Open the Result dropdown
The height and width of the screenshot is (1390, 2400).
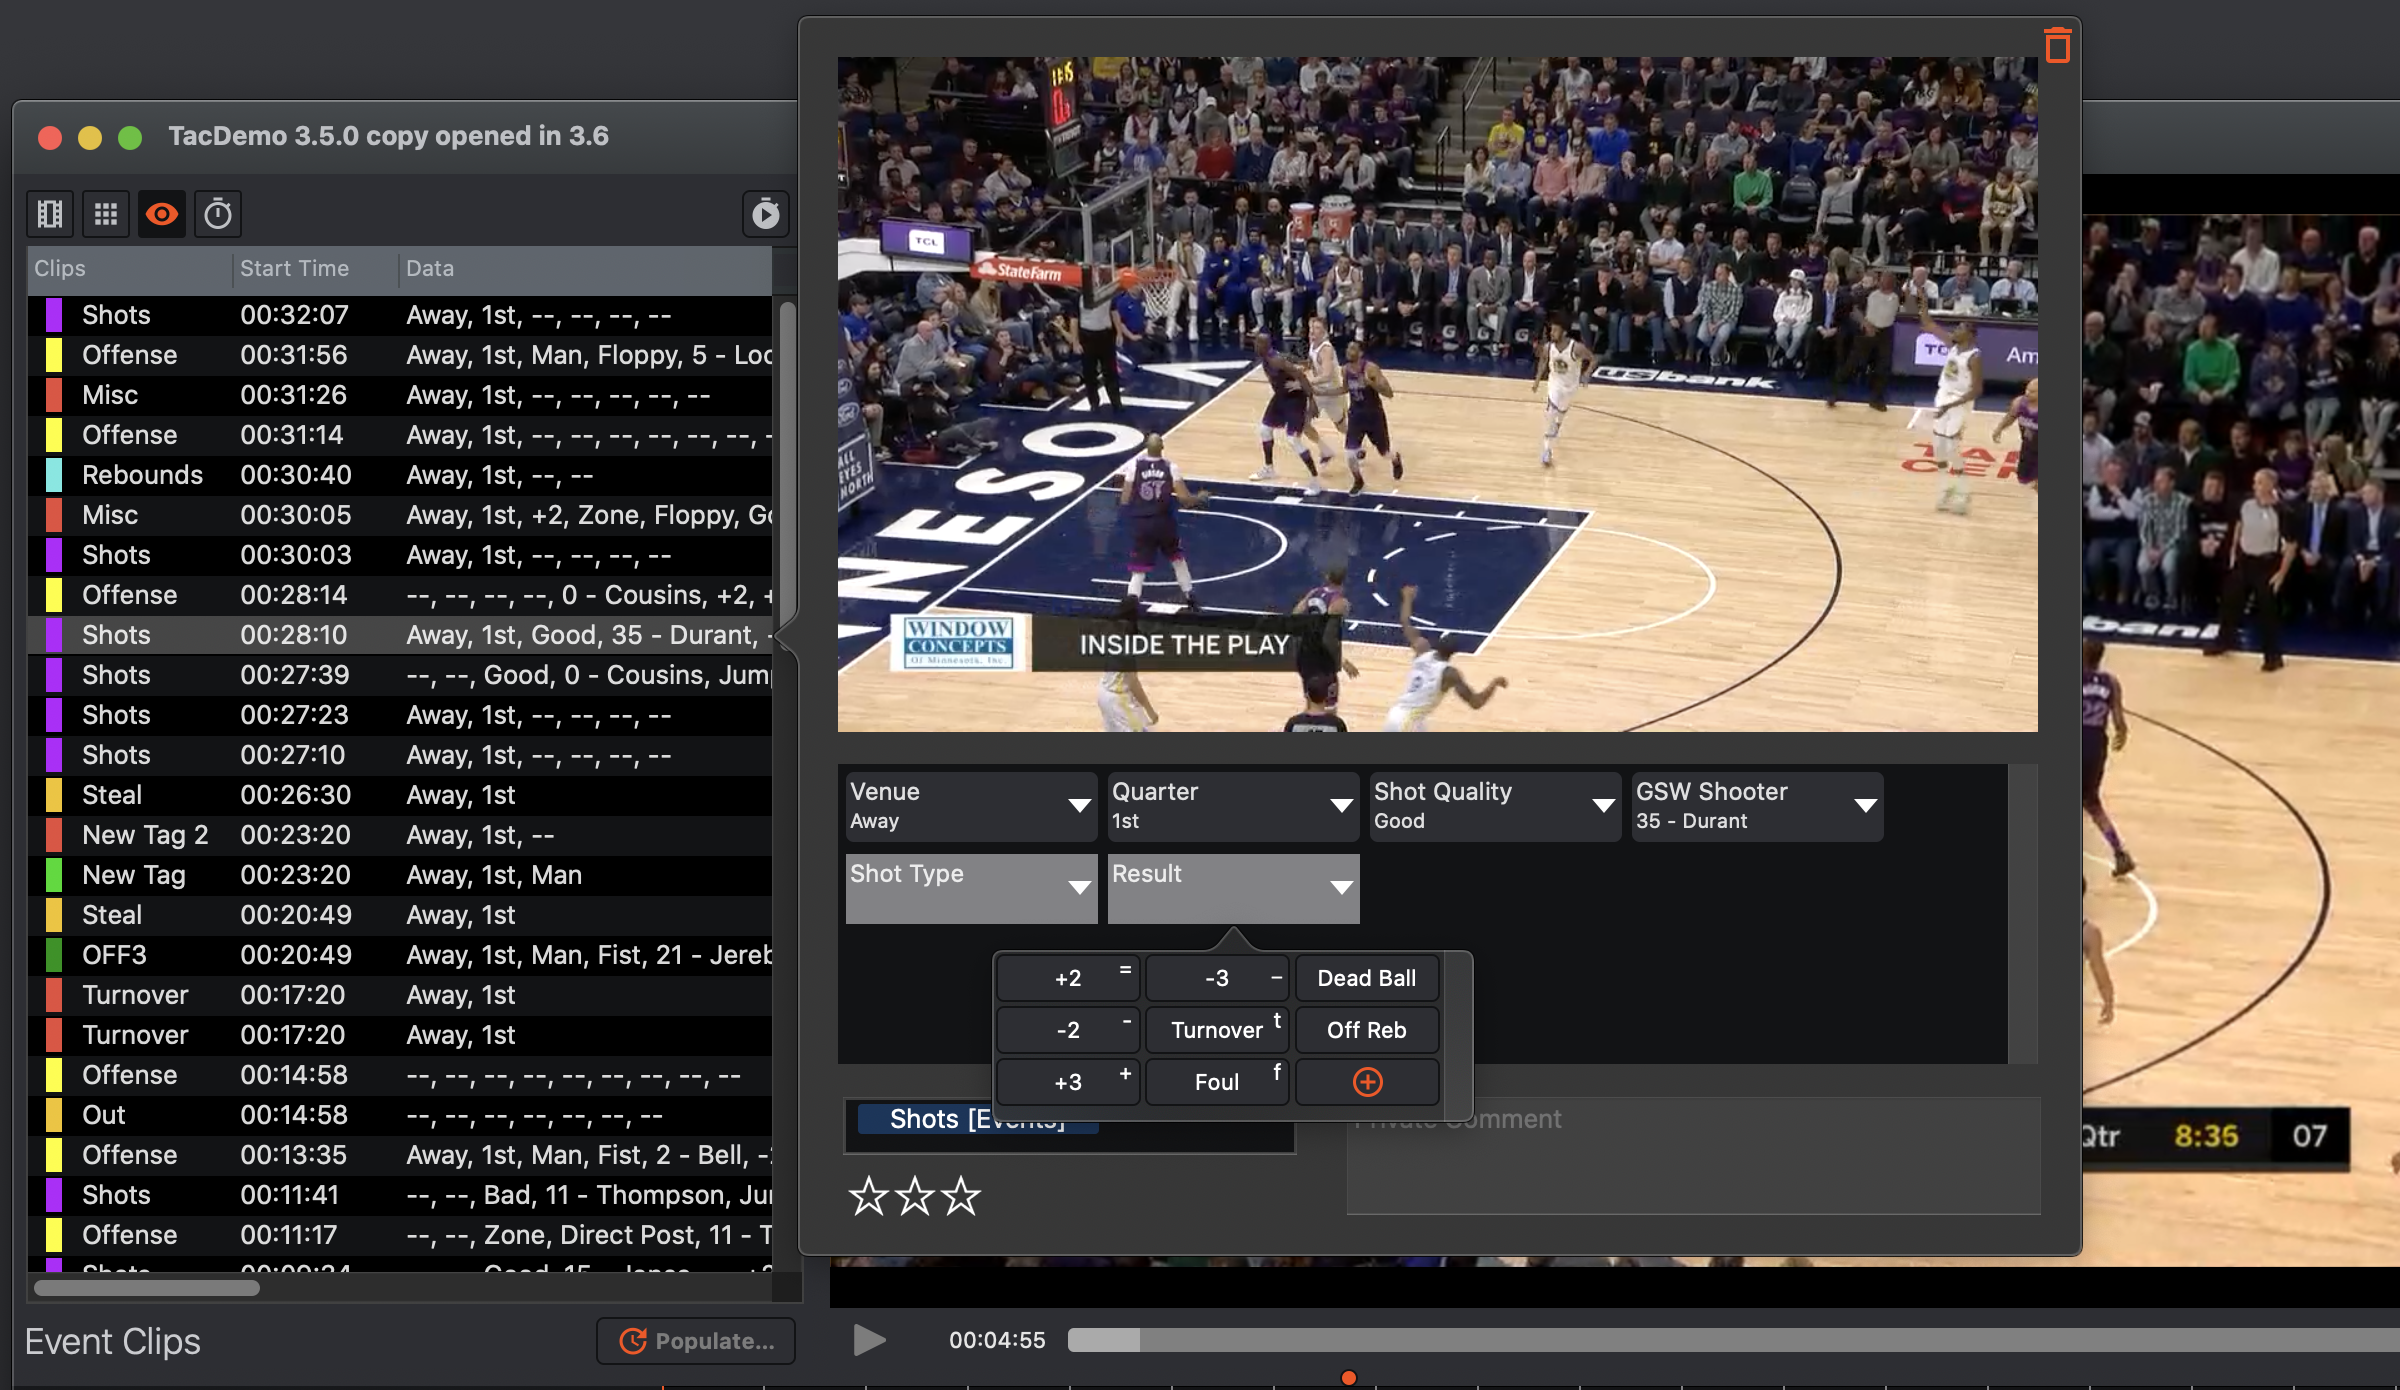point(1233,888)
